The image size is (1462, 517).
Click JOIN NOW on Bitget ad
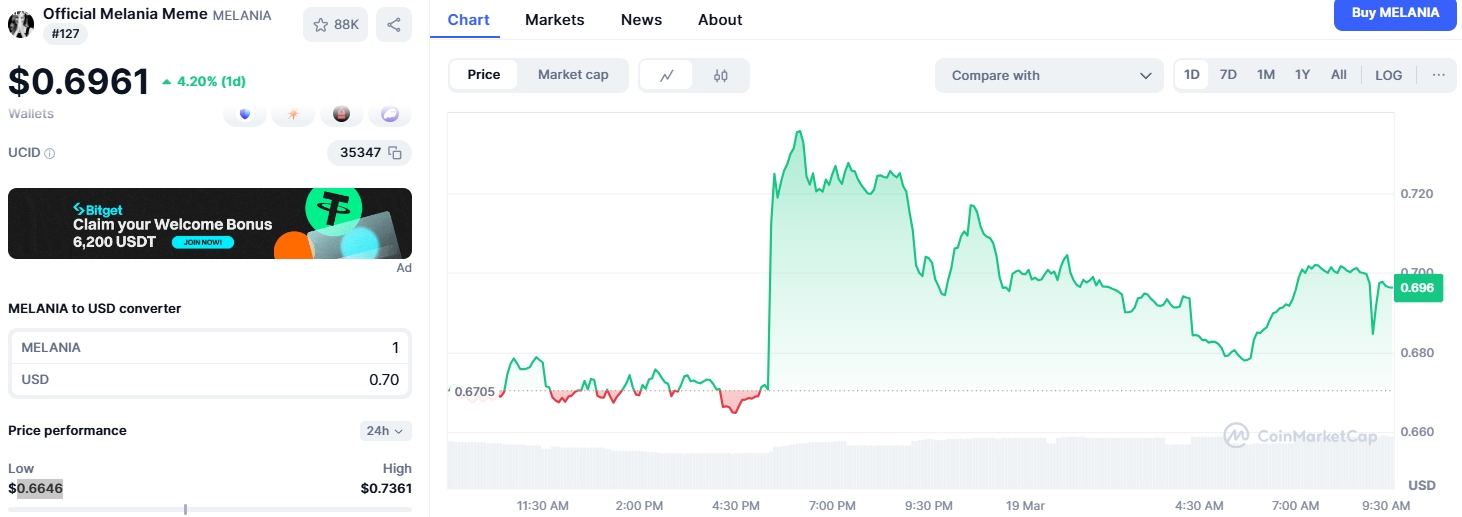(x=203, y=242)
